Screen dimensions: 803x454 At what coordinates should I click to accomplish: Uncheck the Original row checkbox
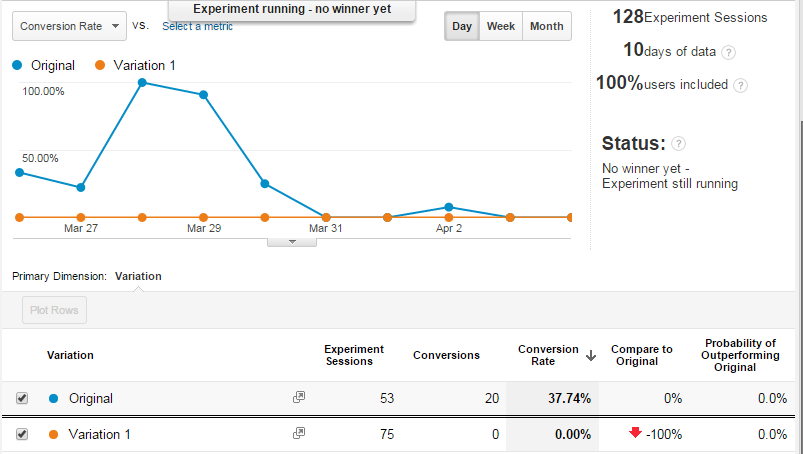click(22, 398)
